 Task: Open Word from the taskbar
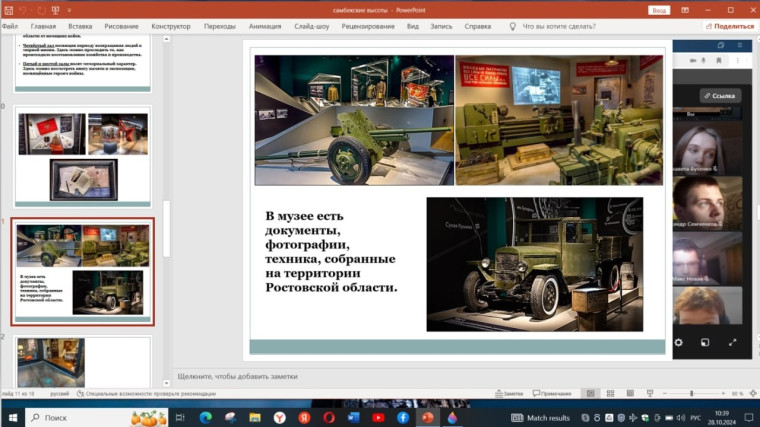354,417
